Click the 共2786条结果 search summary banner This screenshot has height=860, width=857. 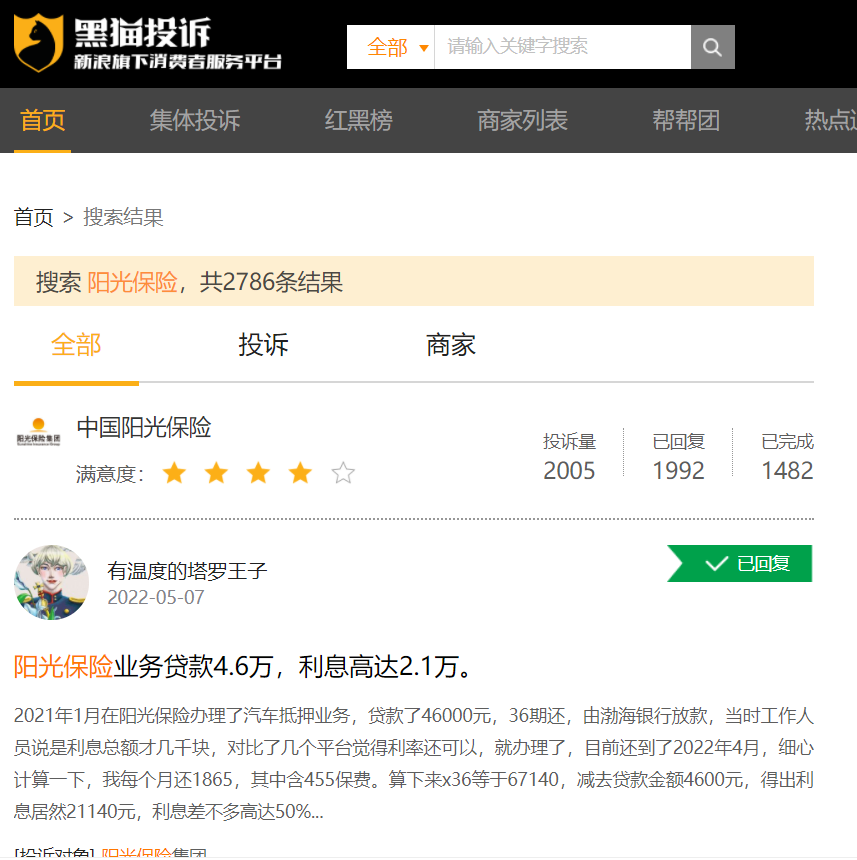[414, 281]
